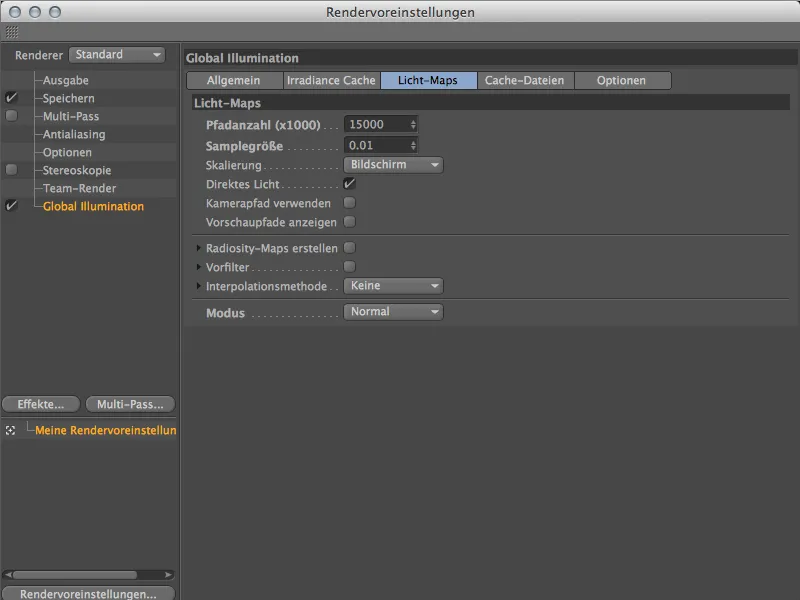The width and height of the screenshot is (800, 600).
Task: Select Ausgabe in the settings tree
Action: click(65, 80)
